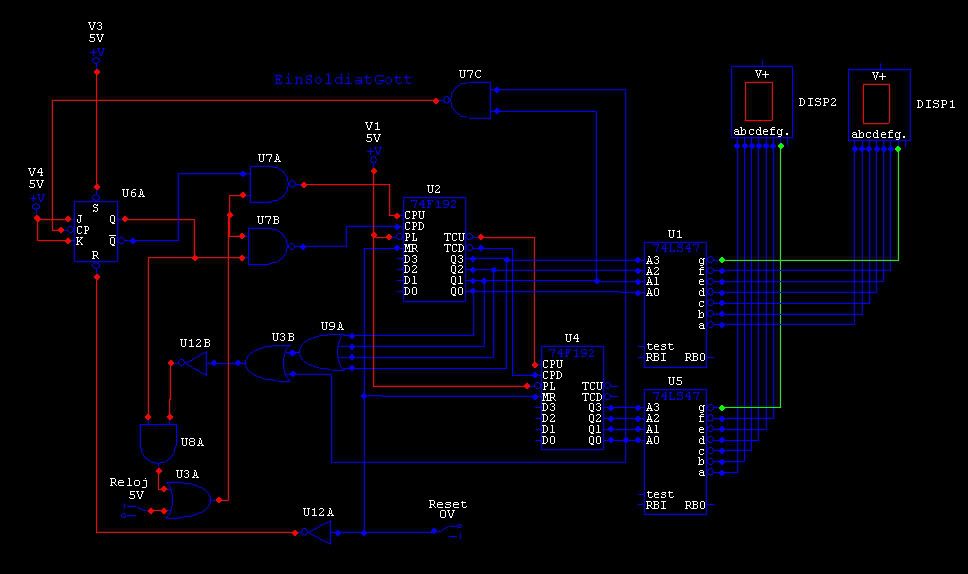Image resolution: width=968 pixels, height=574 pixels.
Task: Select the EinSoldiatGott text label
Action: pyautogui.click(x=343, y=79)
